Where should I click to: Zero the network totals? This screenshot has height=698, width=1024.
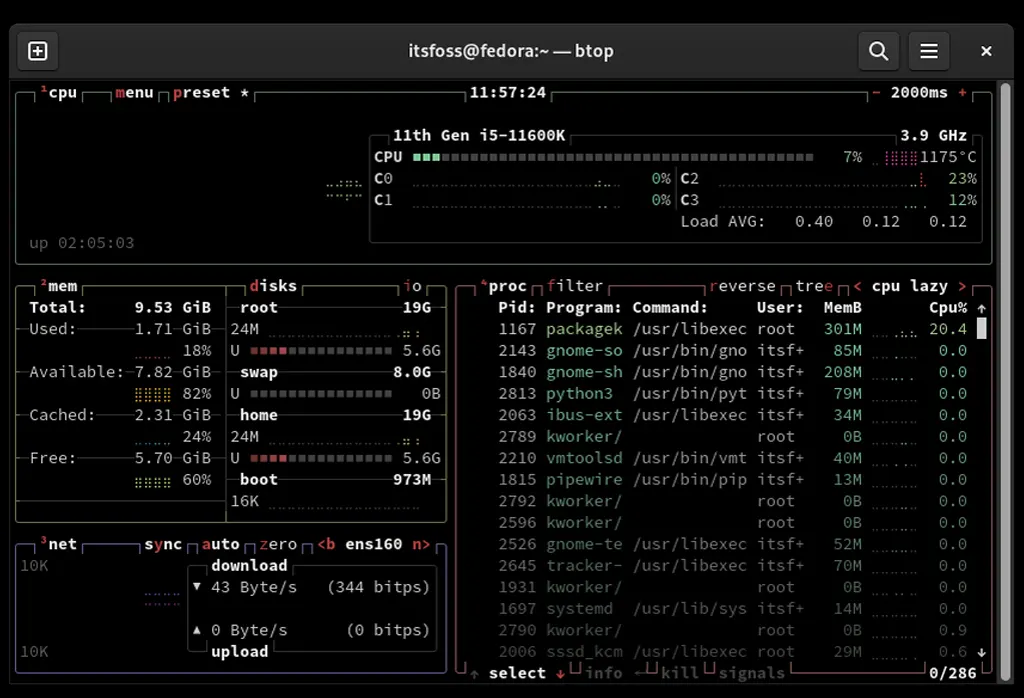pos(278,544)
